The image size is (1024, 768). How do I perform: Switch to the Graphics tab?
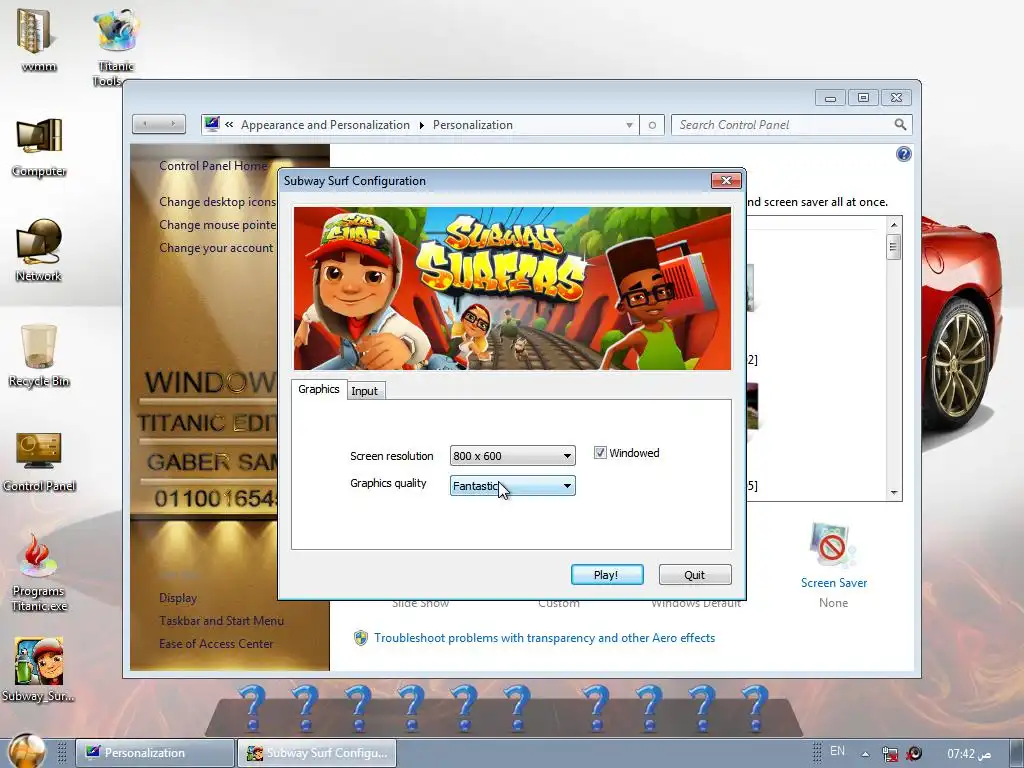(x=319, y=389)
